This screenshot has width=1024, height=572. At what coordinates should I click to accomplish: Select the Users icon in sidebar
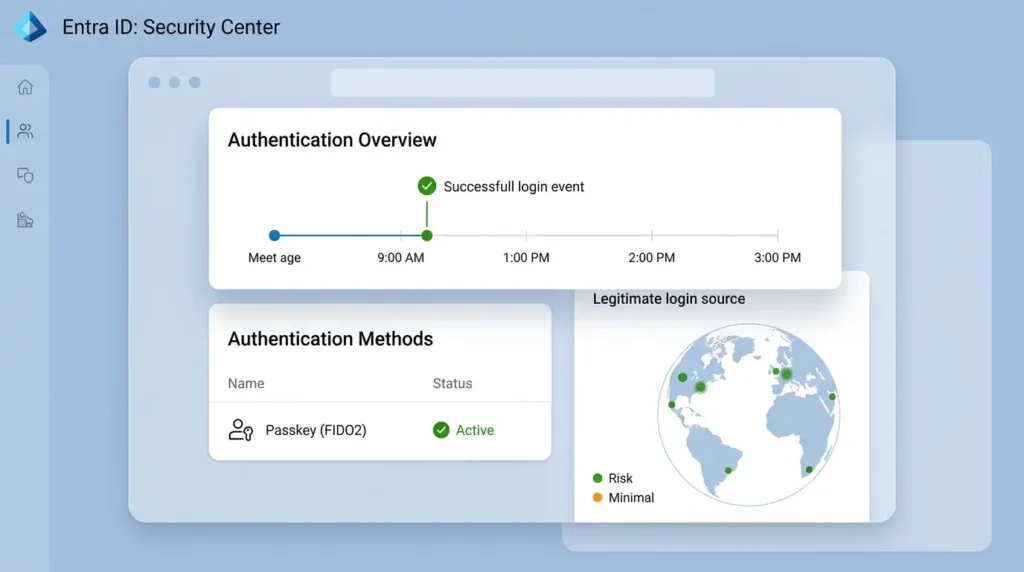click(25, 131)
